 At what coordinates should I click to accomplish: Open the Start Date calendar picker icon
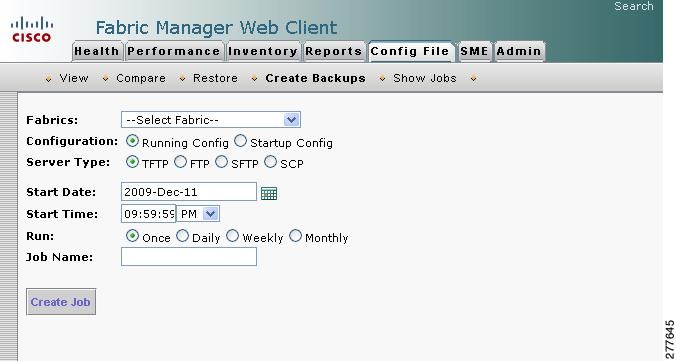(269, 193)
